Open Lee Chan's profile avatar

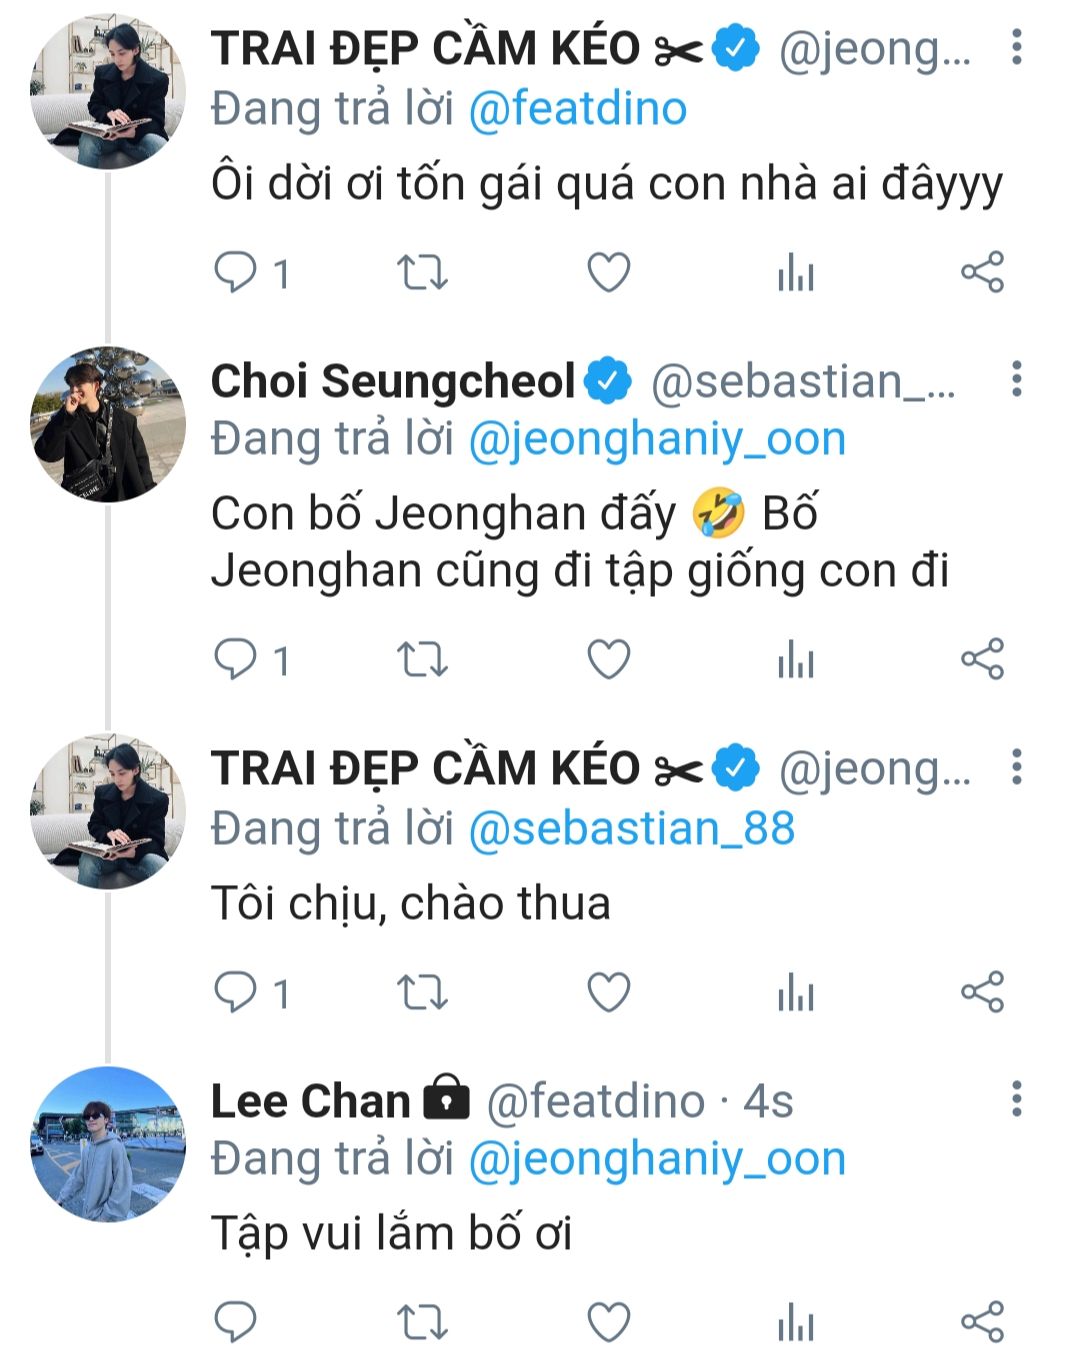(108, 1144)
